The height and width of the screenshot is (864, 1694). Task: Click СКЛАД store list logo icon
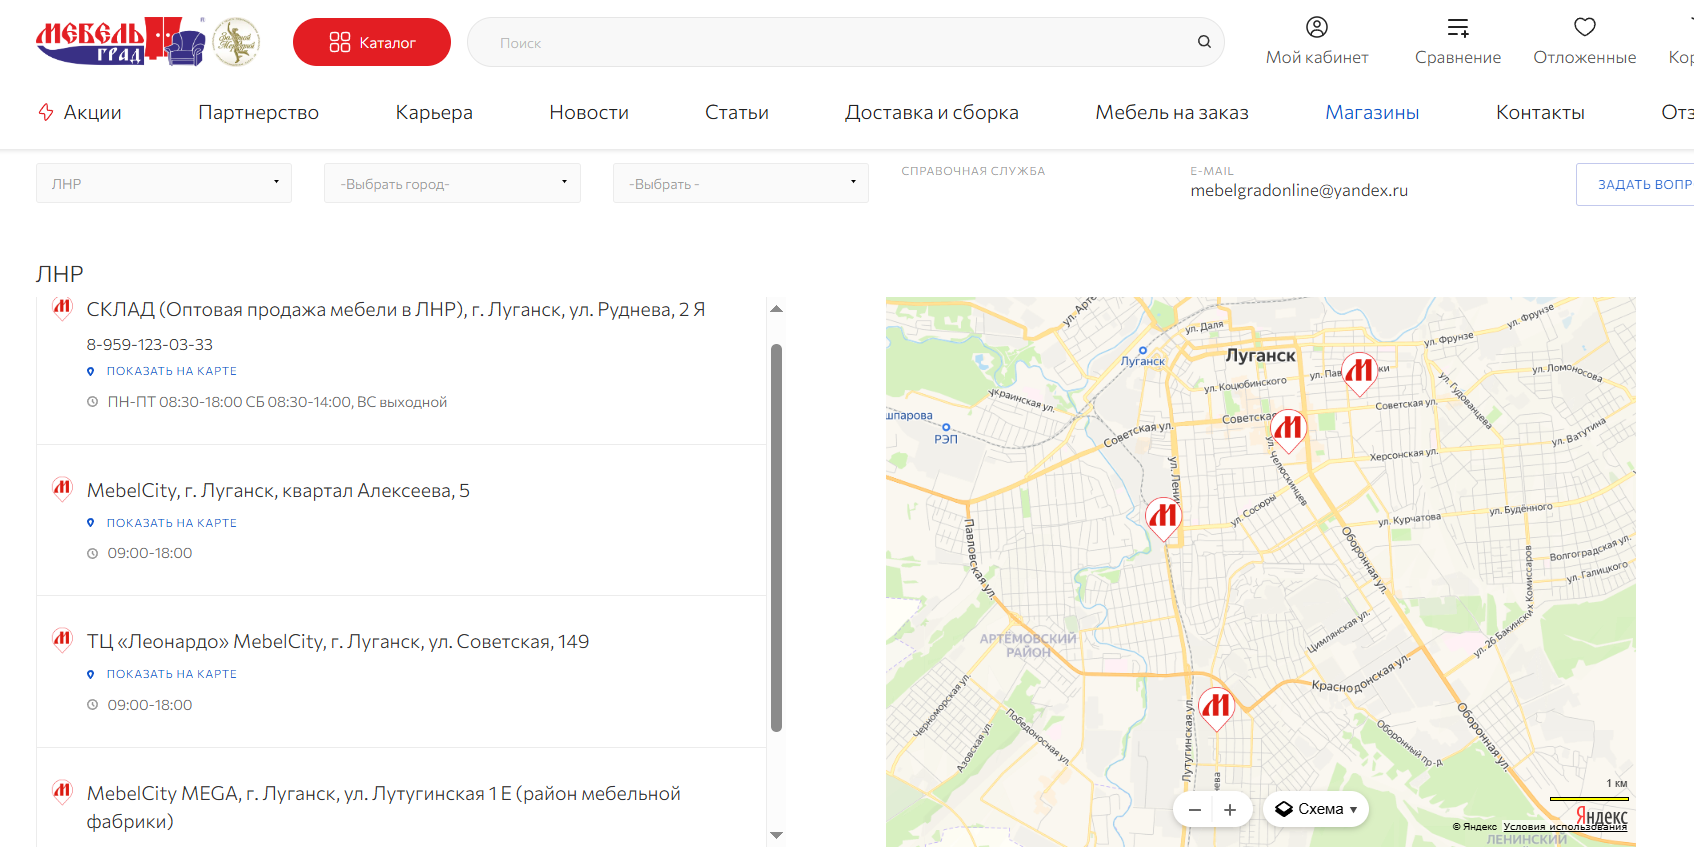tap(62, 308)
